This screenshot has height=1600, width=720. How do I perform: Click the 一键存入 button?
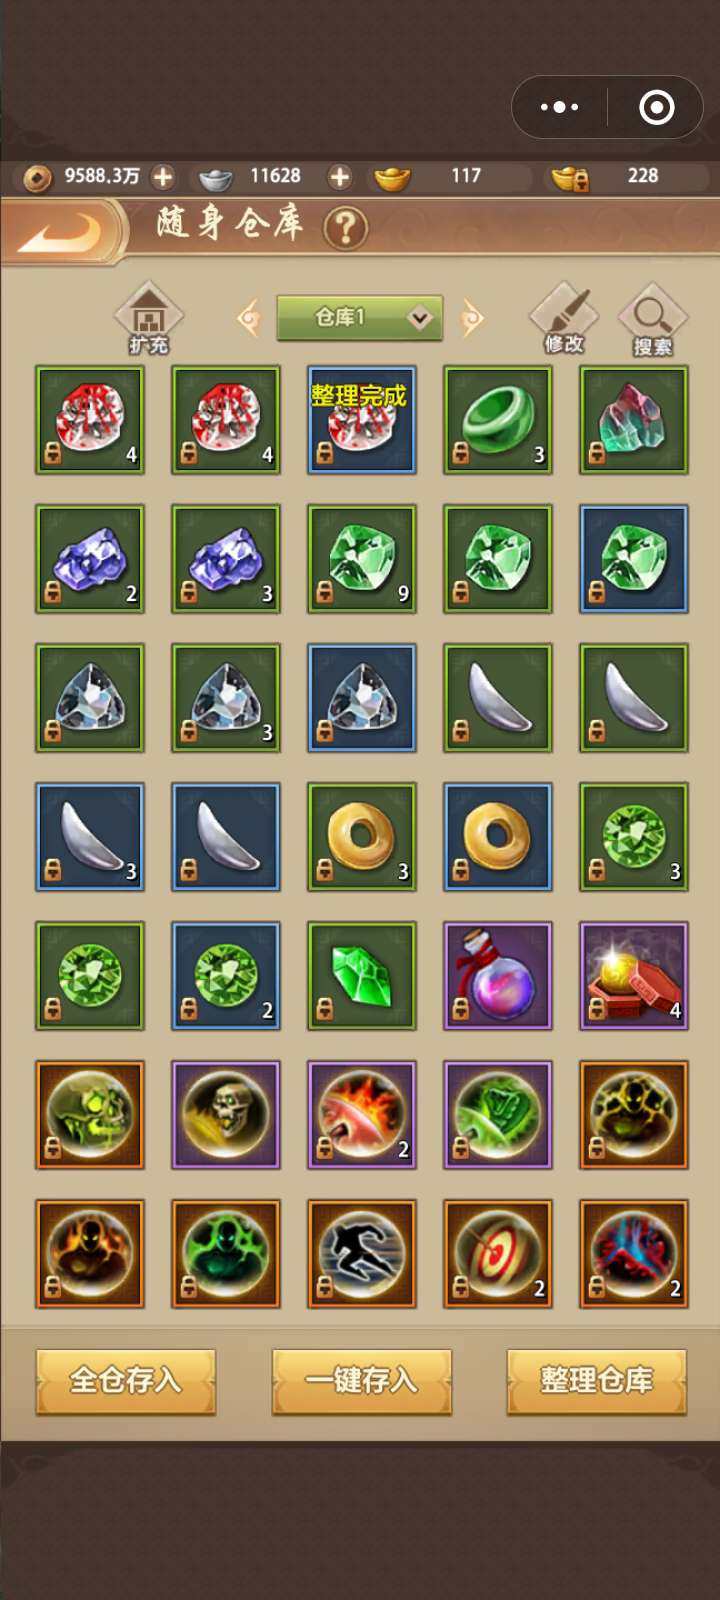pyautogui.click(x=362, y=1381)
